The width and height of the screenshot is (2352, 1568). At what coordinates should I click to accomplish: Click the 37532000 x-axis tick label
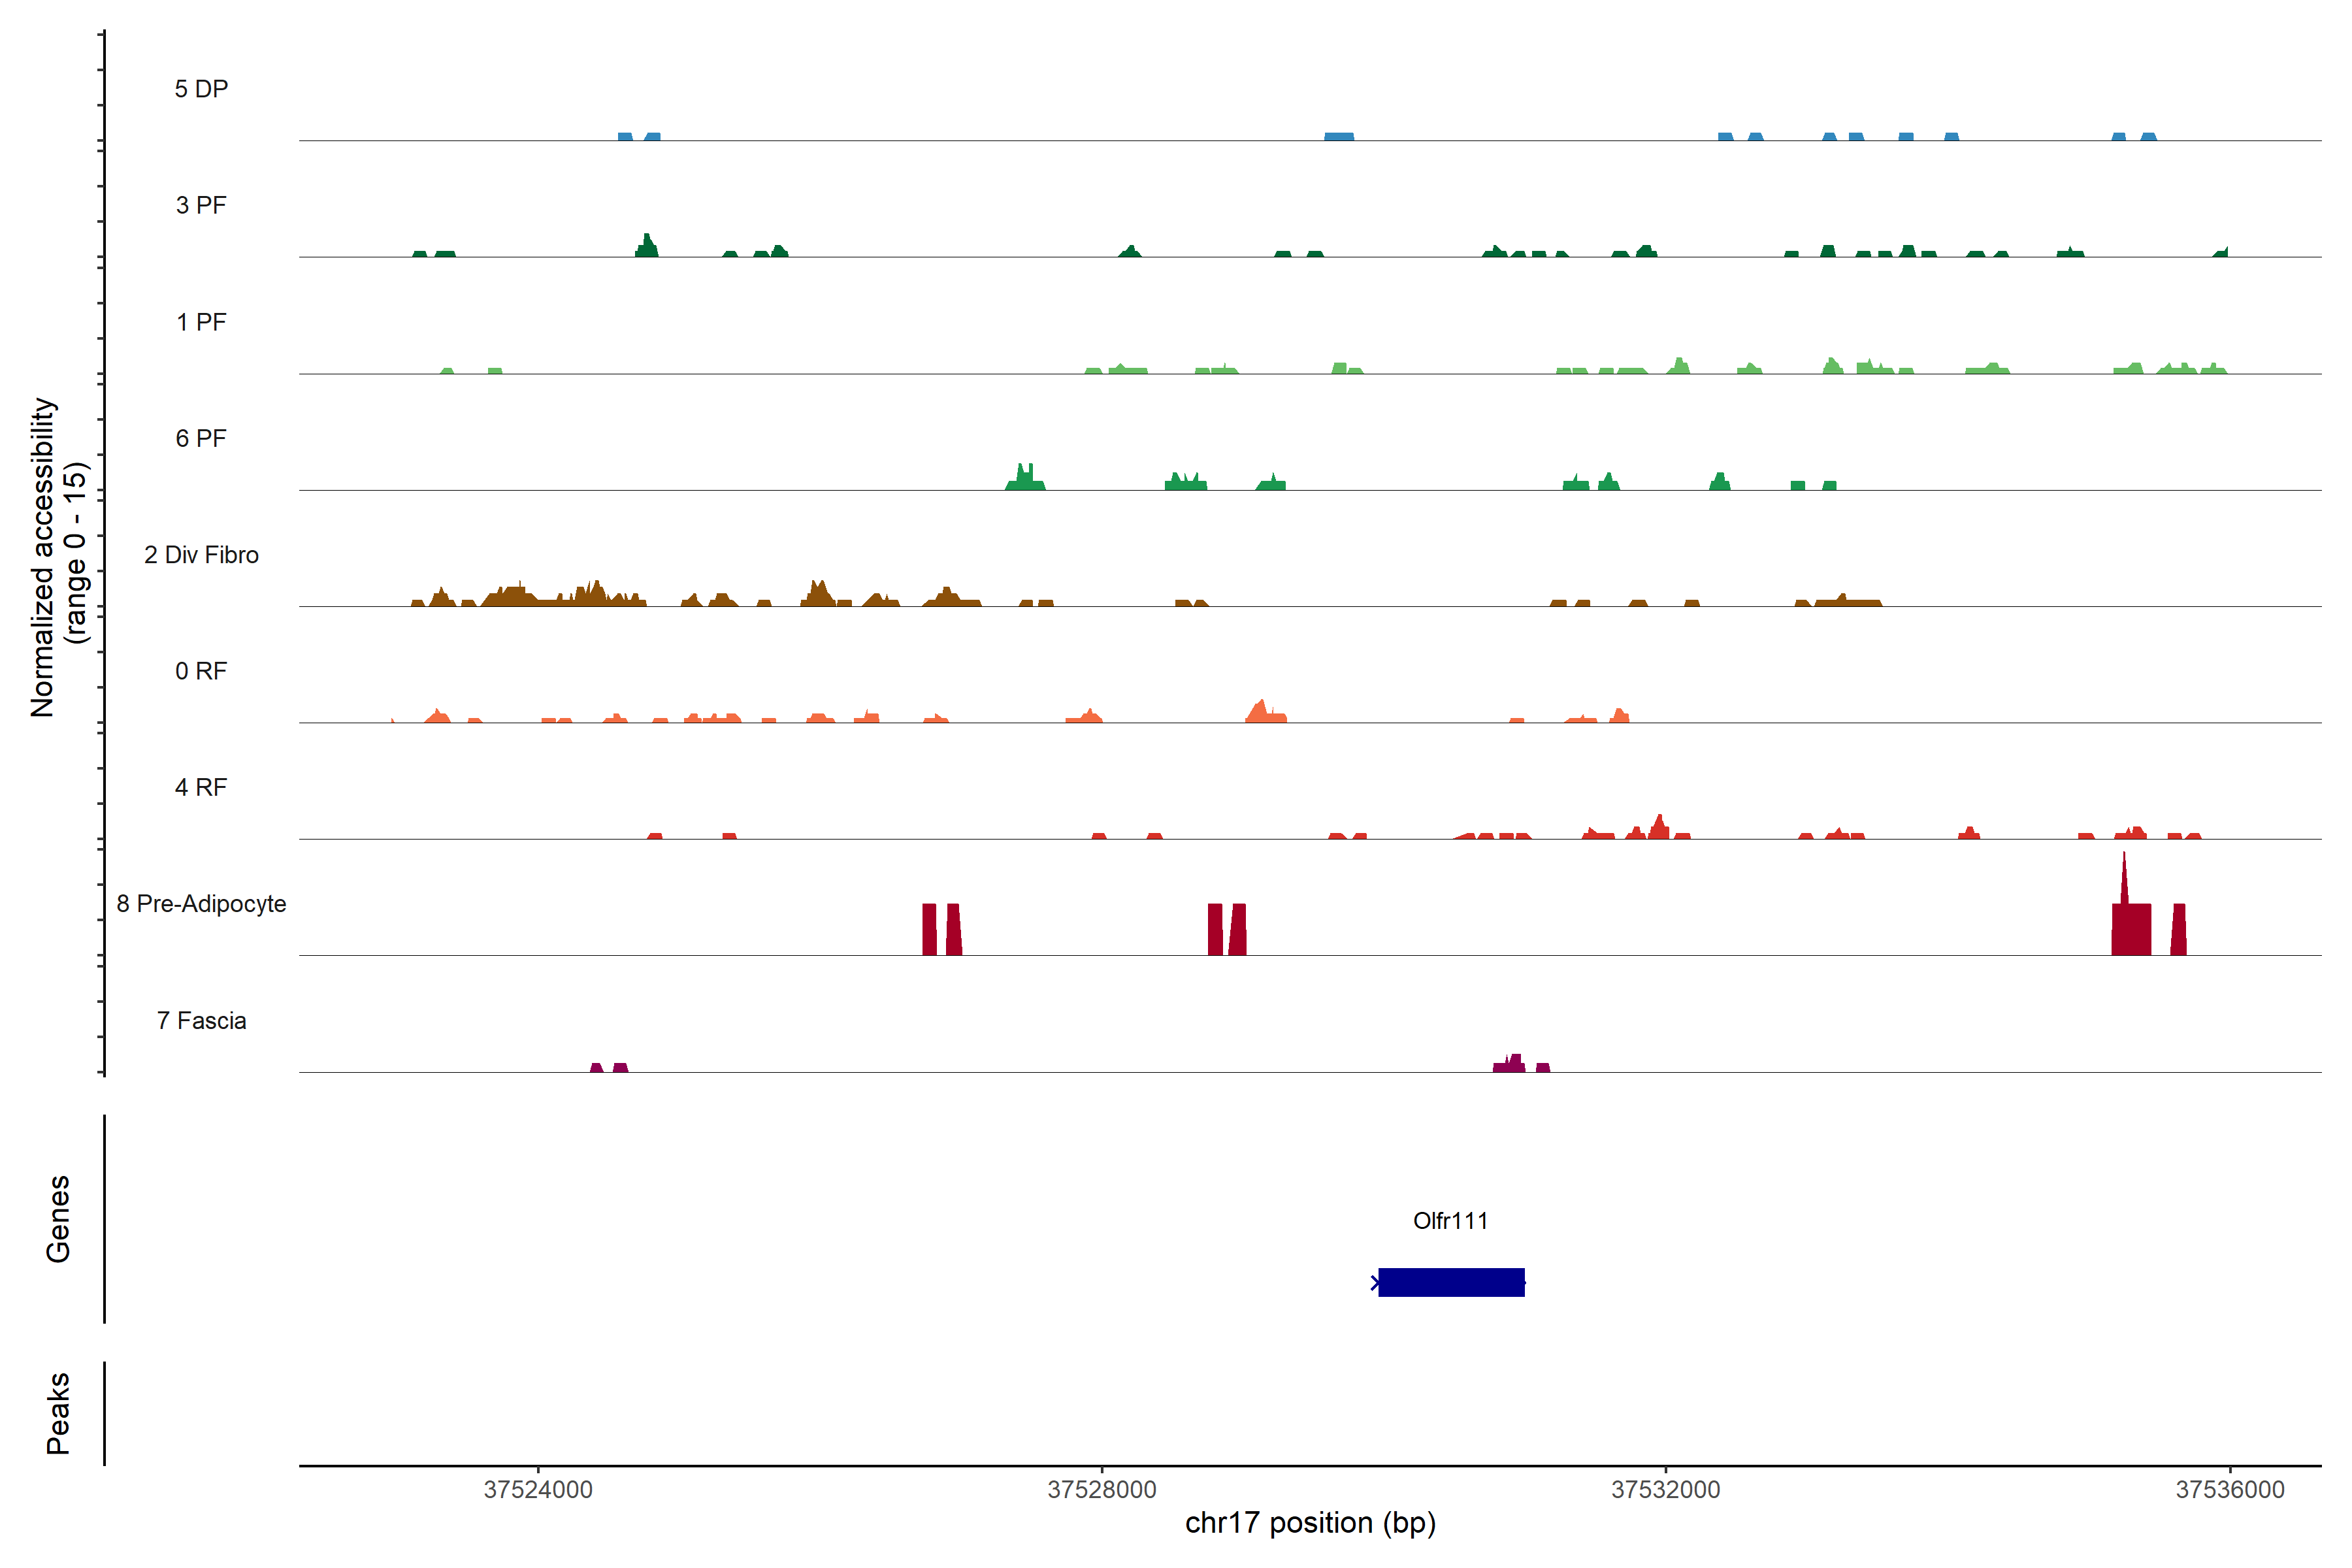pos(1666,1490)
